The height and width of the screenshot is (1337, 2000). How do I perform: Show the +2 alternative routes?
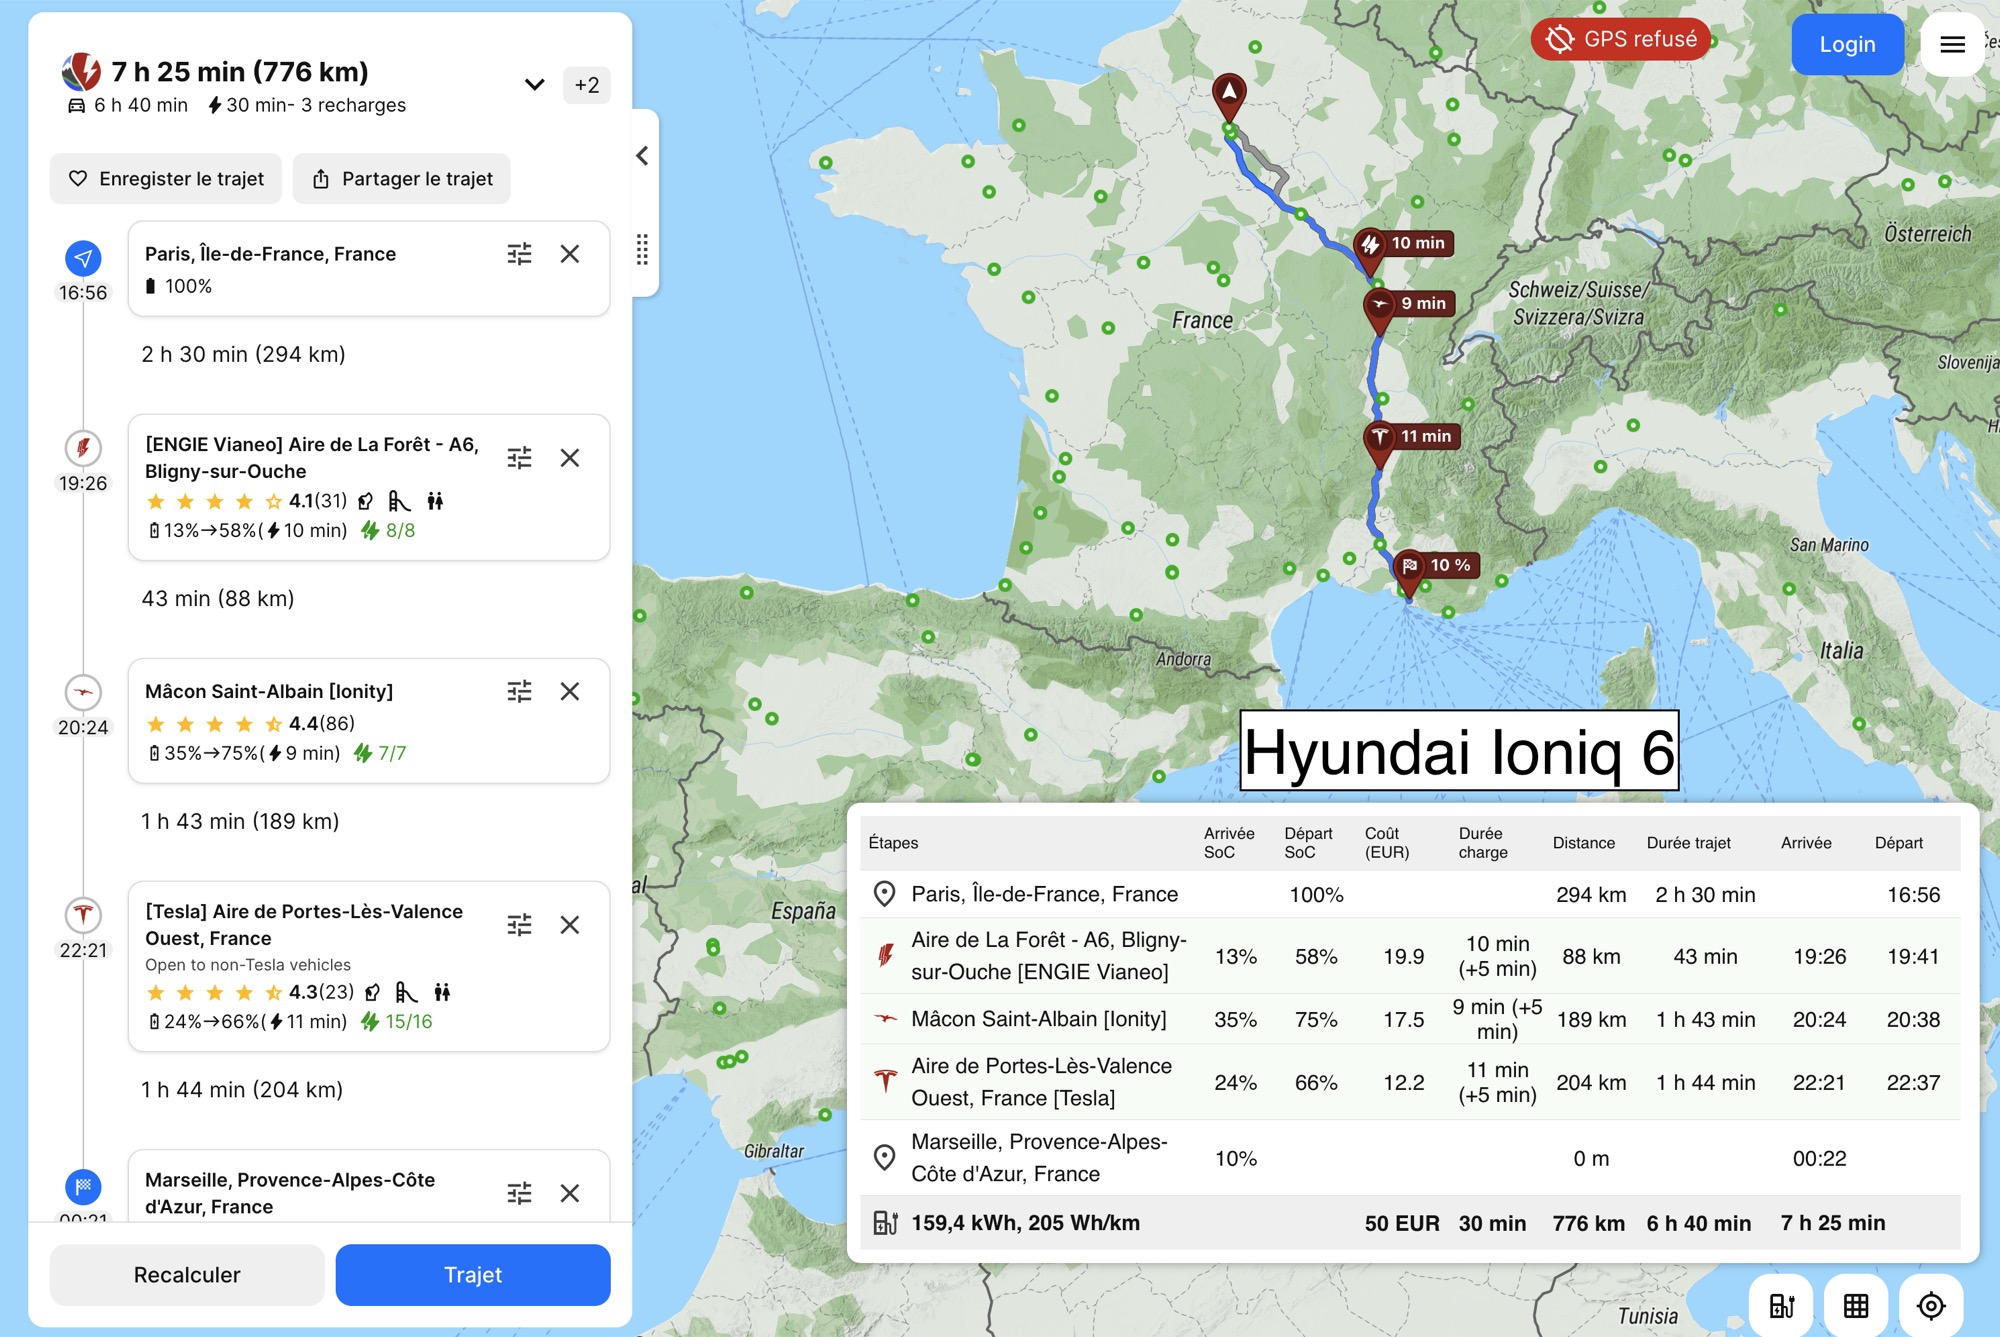(587, 85)
